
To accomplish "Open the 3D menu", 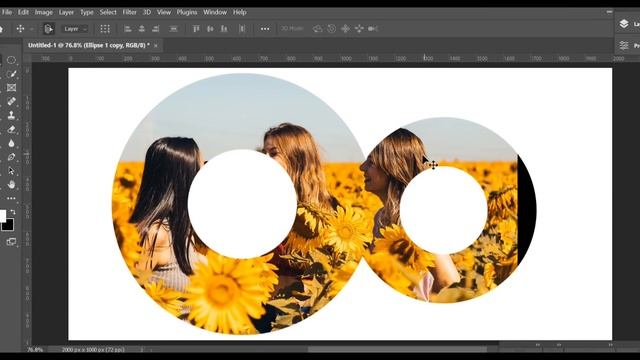I will tap(147, 12).
